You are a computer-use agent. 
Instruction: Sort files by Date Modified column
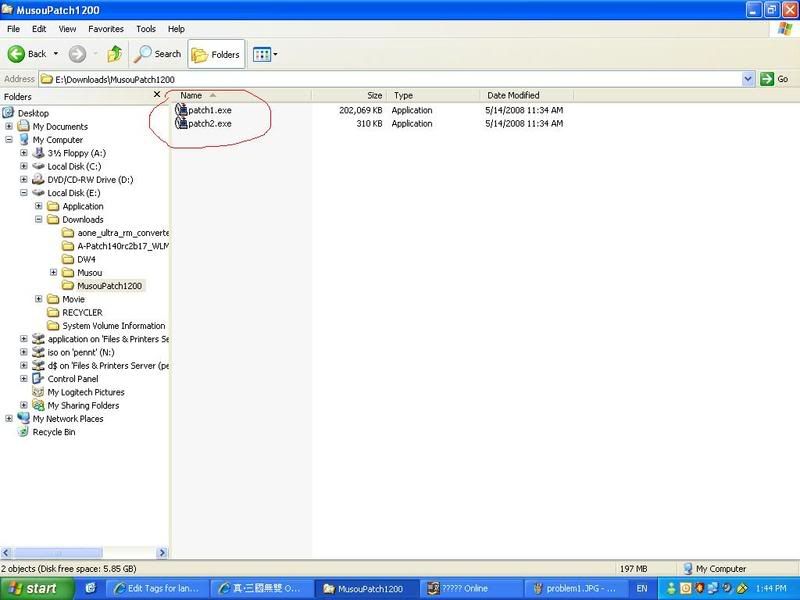tap(514, 95)
